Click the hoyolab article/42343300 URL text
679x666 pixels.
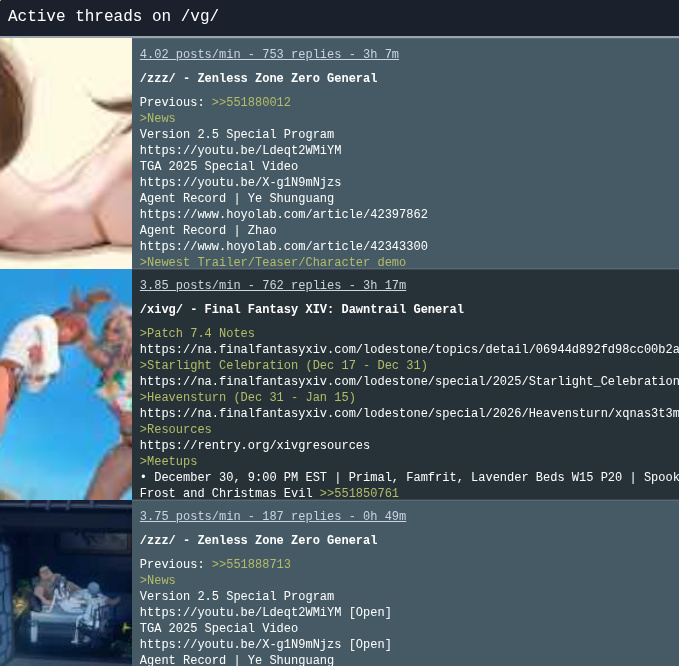[x=283, y=246]
